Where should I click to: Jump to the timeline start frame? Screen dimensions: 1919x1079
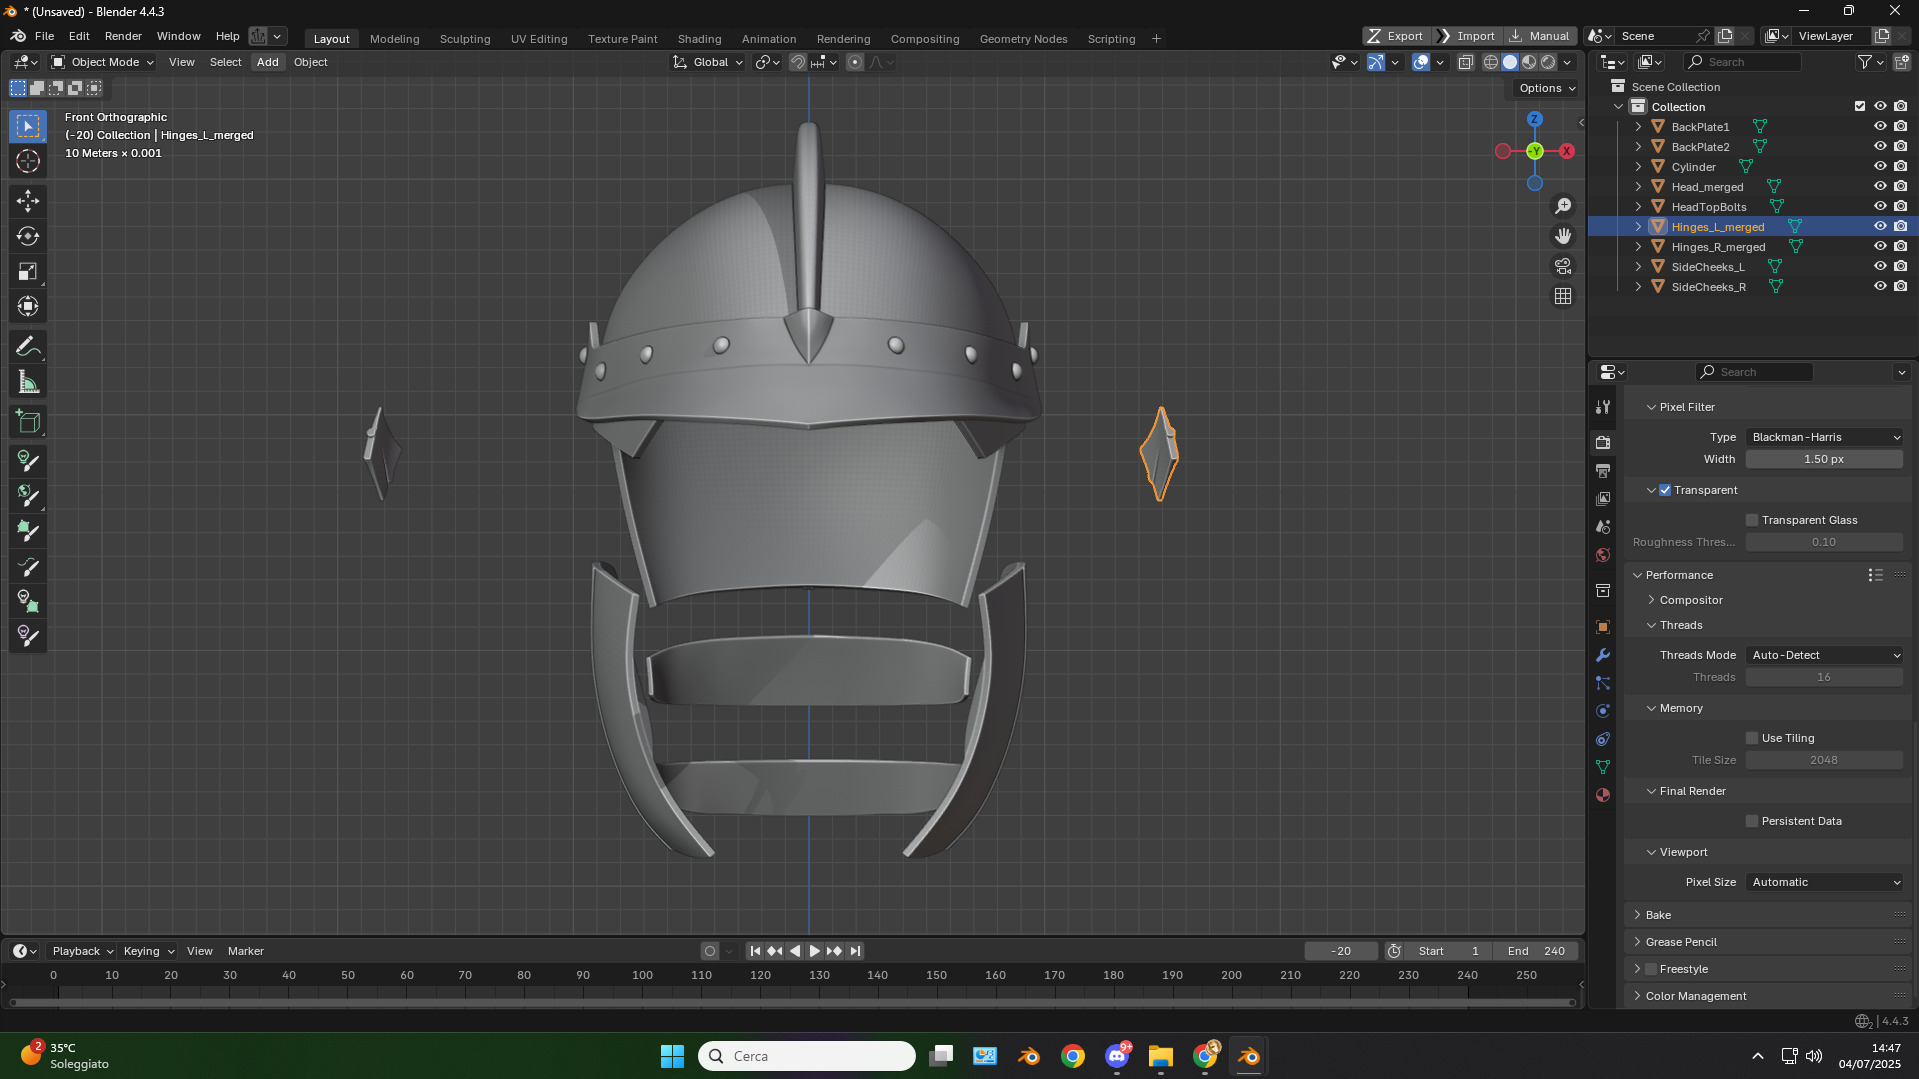(755, 951)
